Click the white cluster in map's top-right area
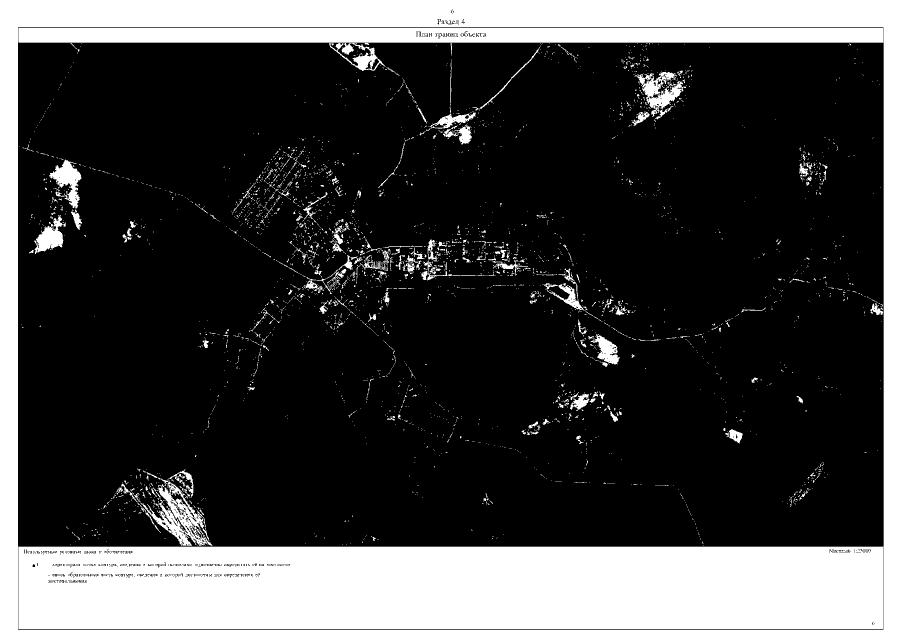 click(655, 92)
